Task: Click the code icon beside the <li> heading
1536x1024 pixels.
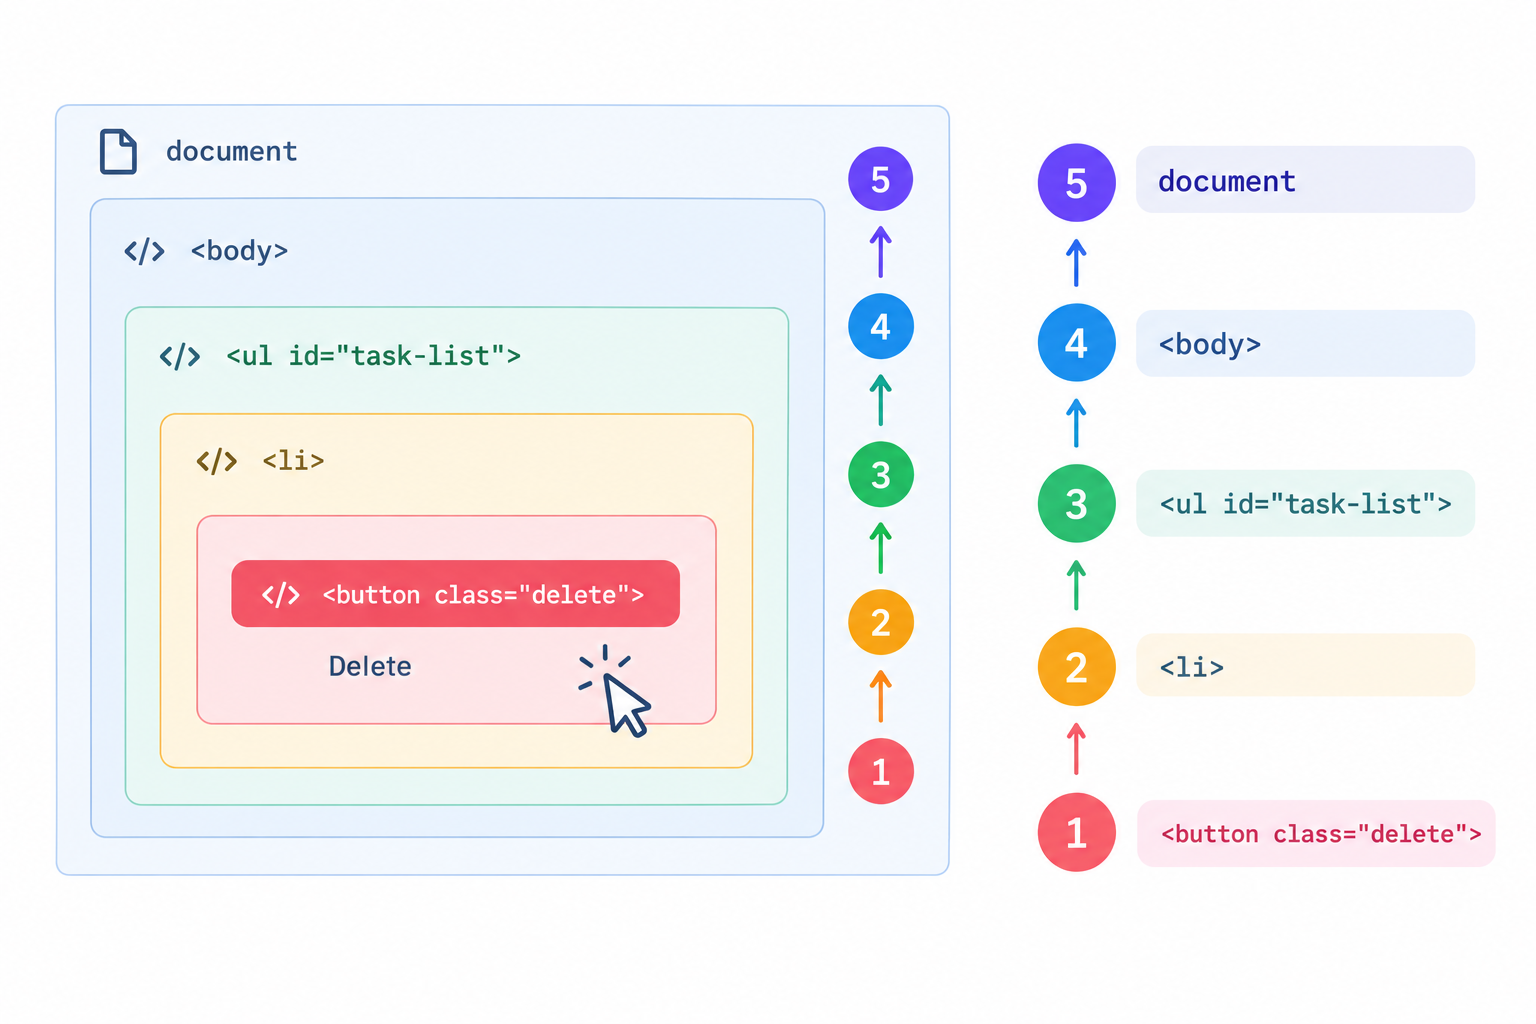Action: pos(216,461)
